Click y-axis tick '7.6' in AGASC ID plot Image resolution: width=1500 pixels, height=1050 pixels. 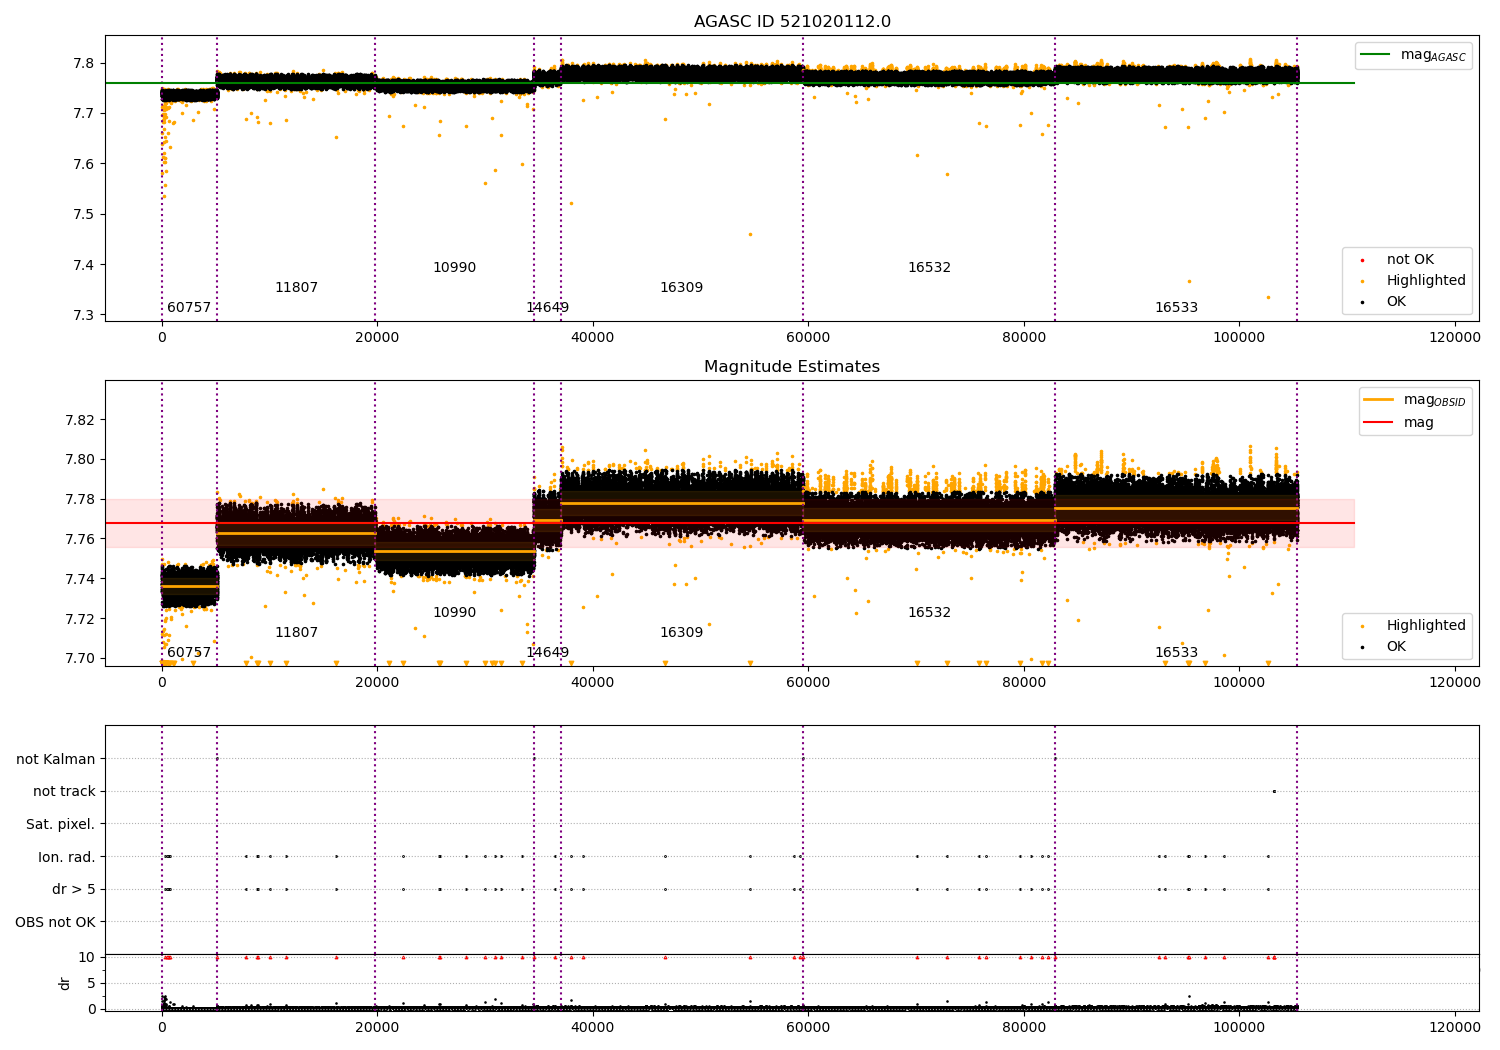[83, 164]
